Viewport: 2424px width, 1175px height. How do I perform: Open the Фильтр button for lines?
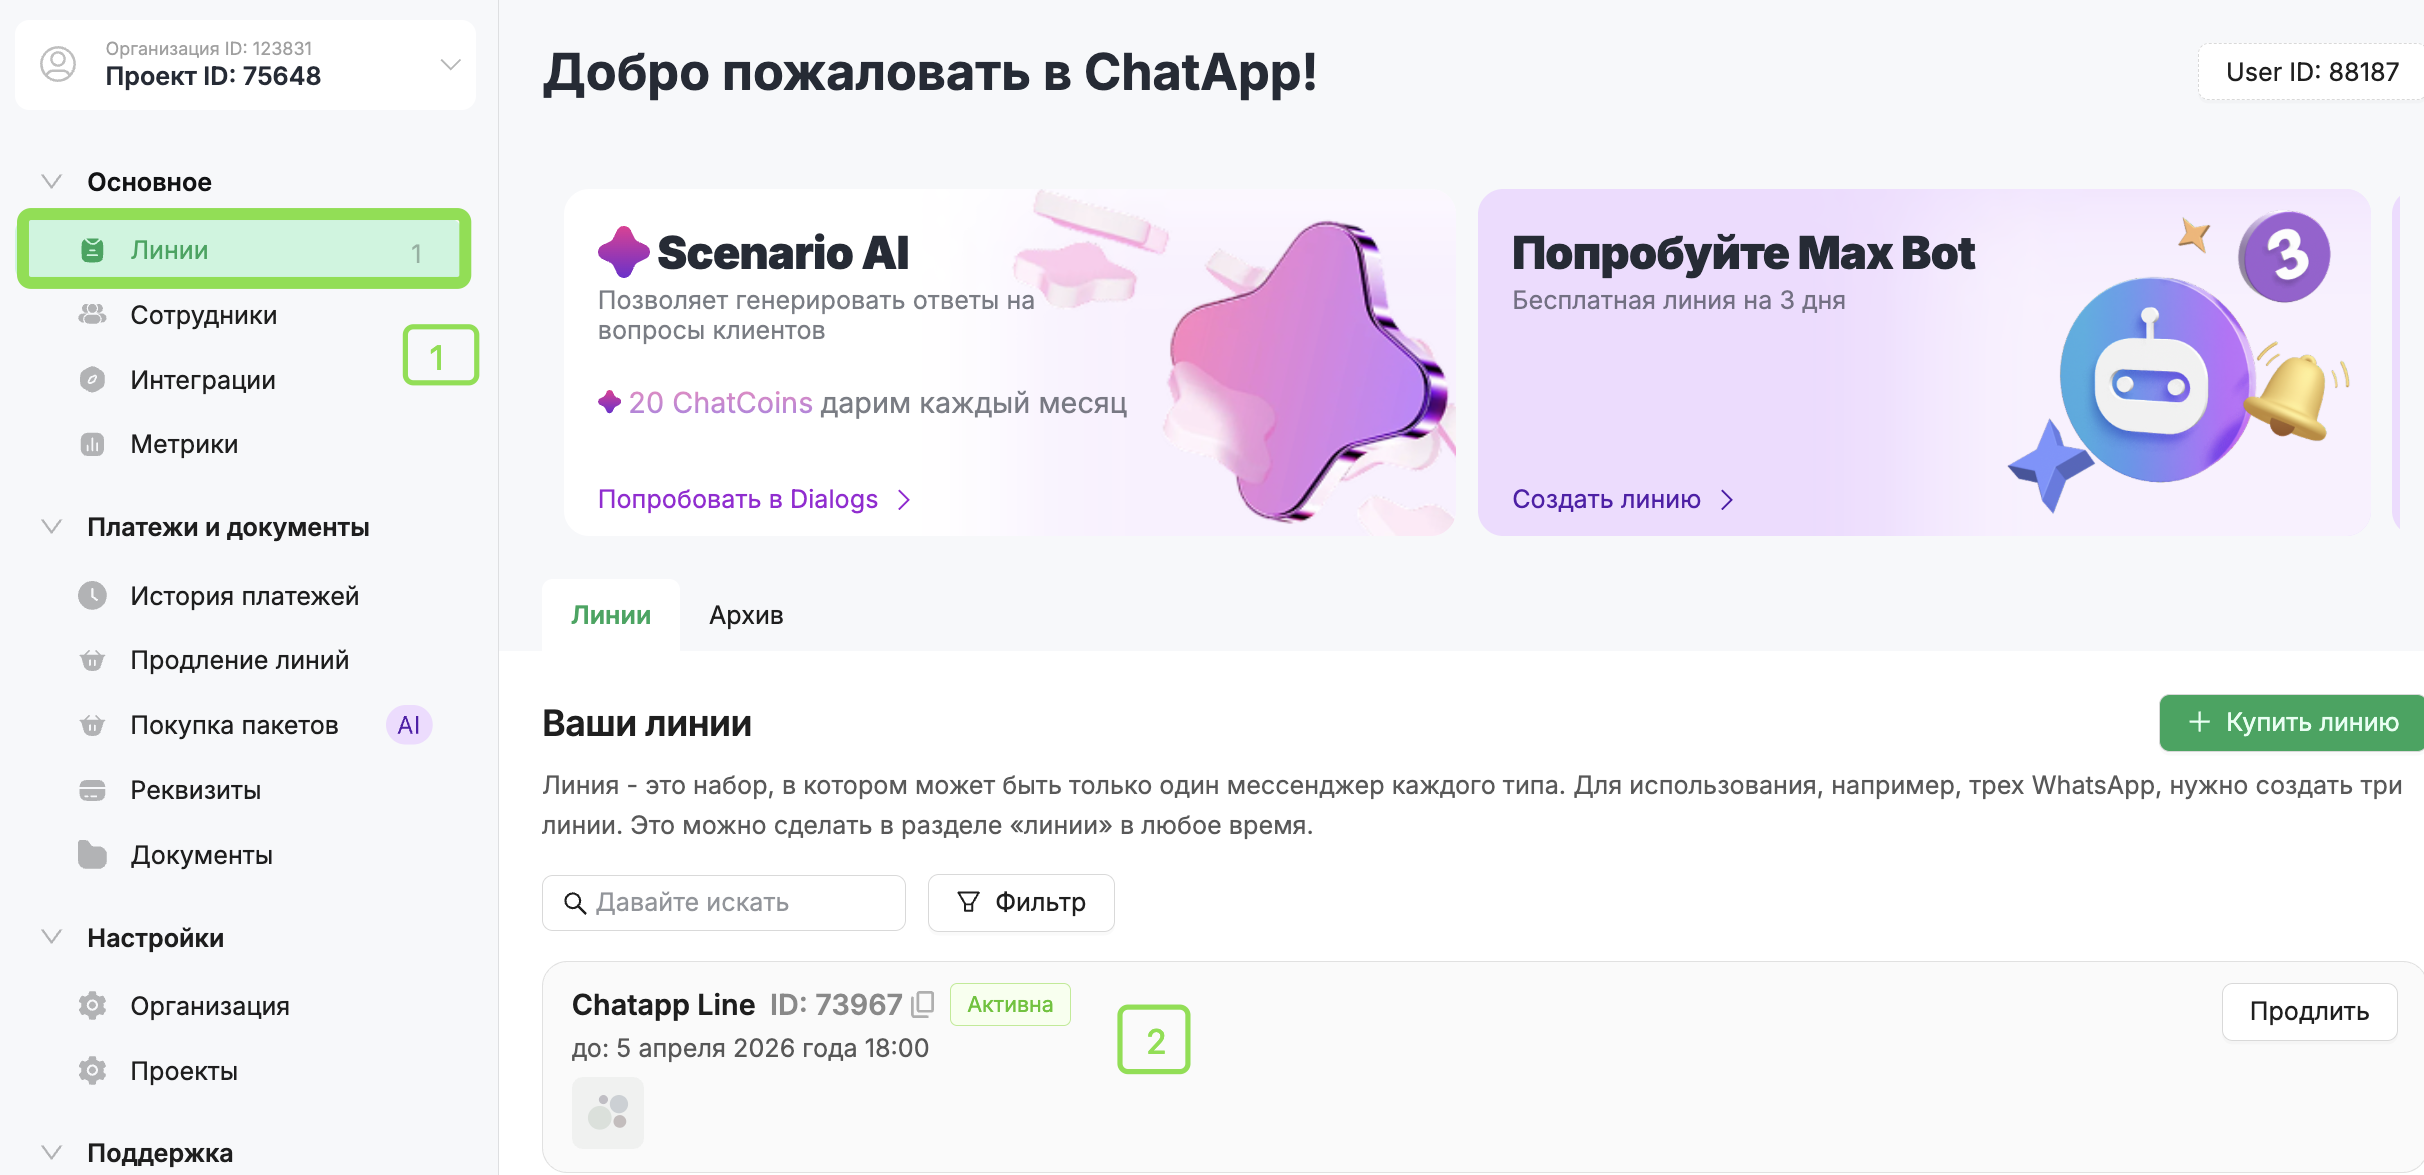pos(1021,902)
